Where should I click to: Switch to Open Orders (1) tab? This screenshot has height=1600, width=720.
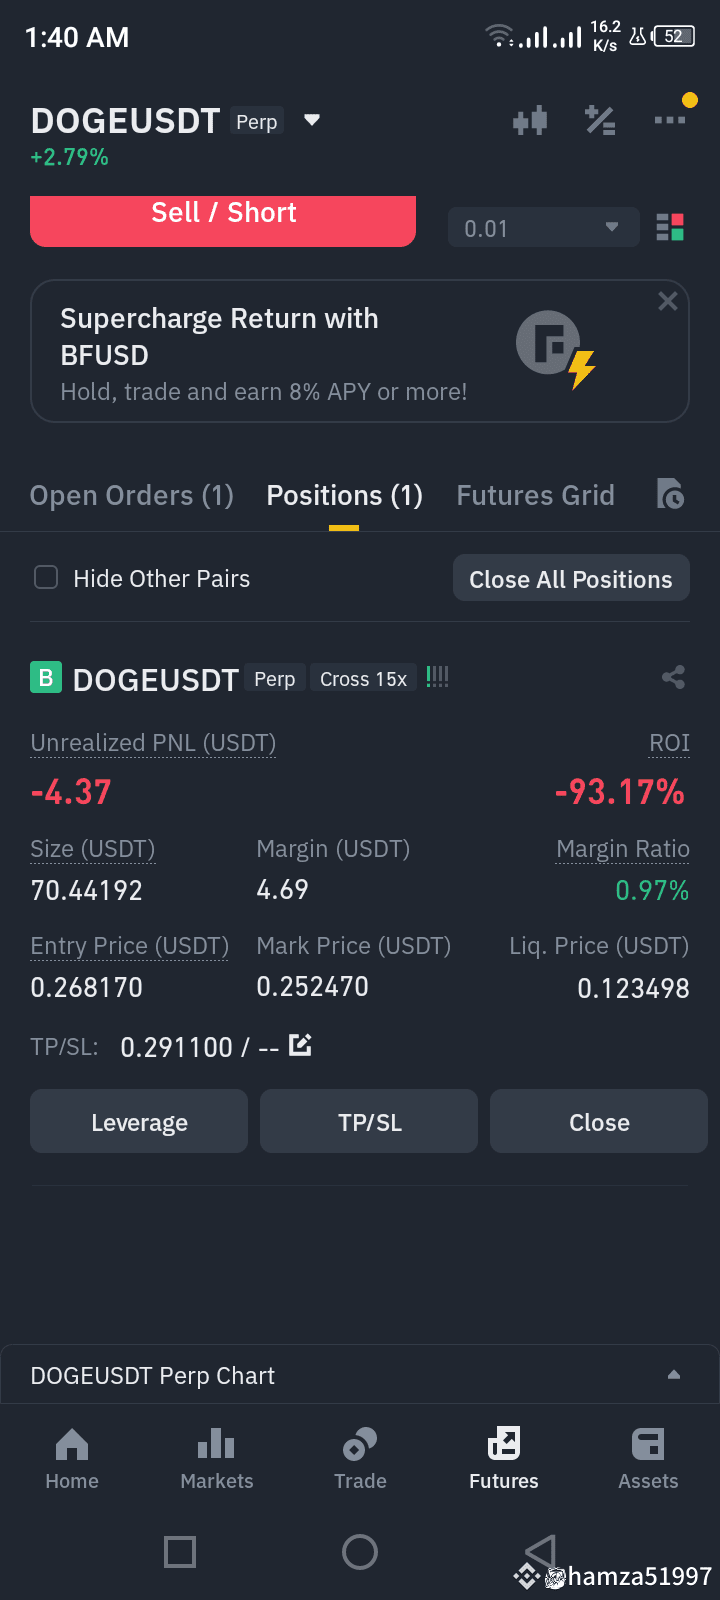click(132, 495)
